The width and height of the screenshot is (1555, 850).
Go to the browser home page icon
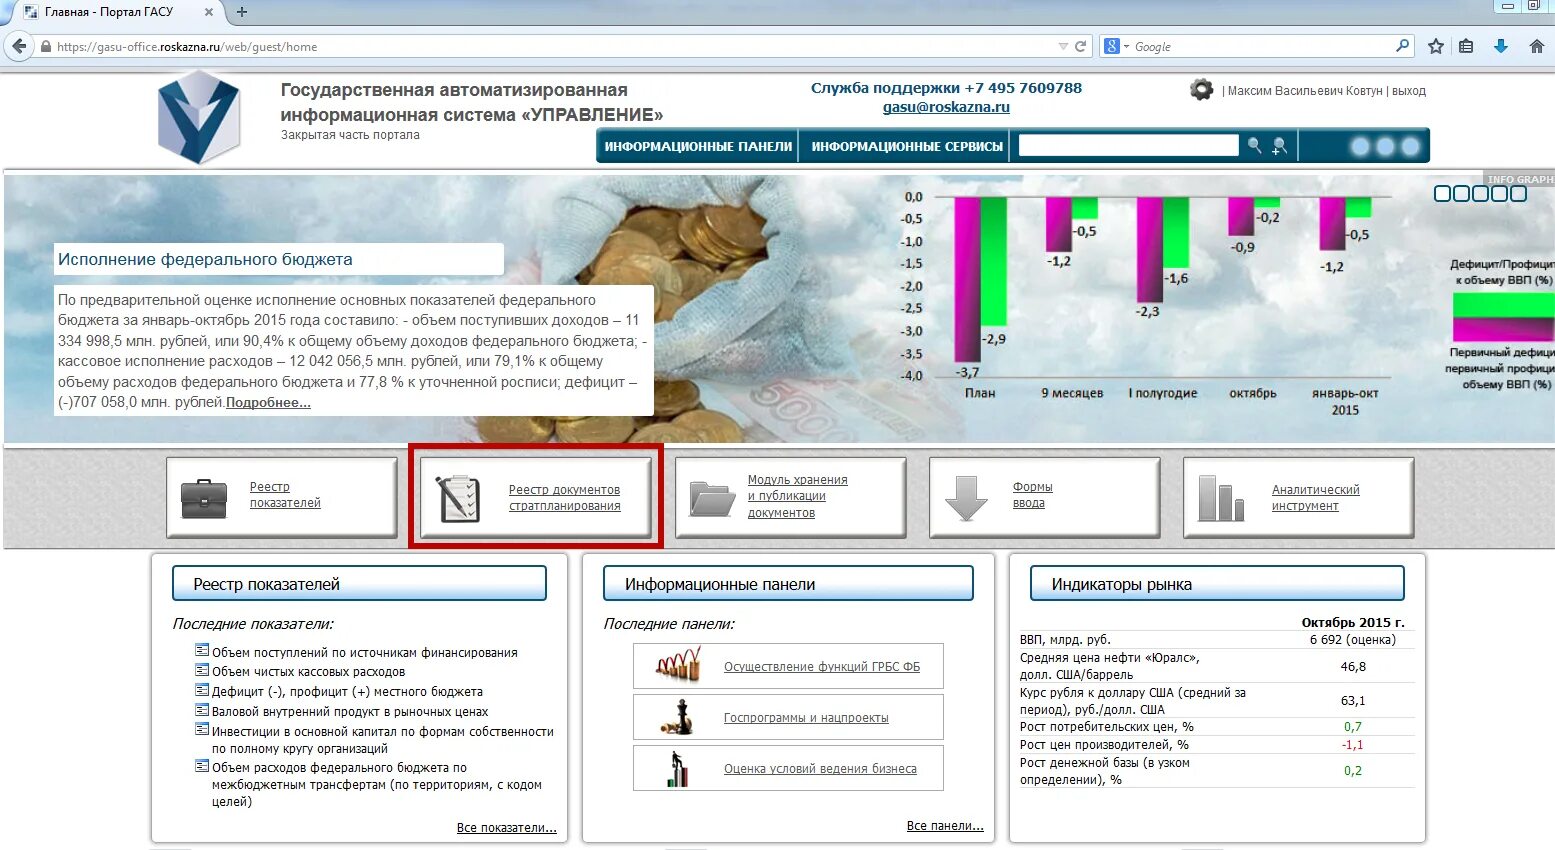1537,46
